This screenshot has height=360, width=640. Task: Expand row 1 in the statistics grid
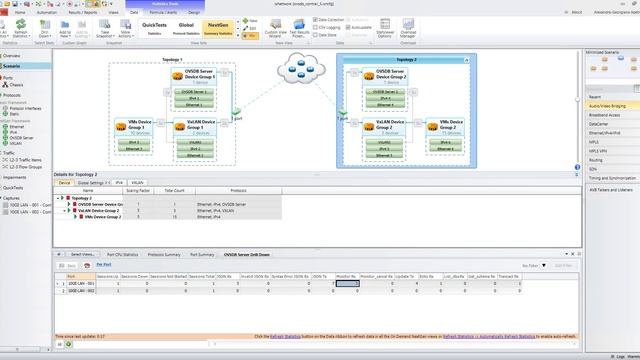(58, 283)
